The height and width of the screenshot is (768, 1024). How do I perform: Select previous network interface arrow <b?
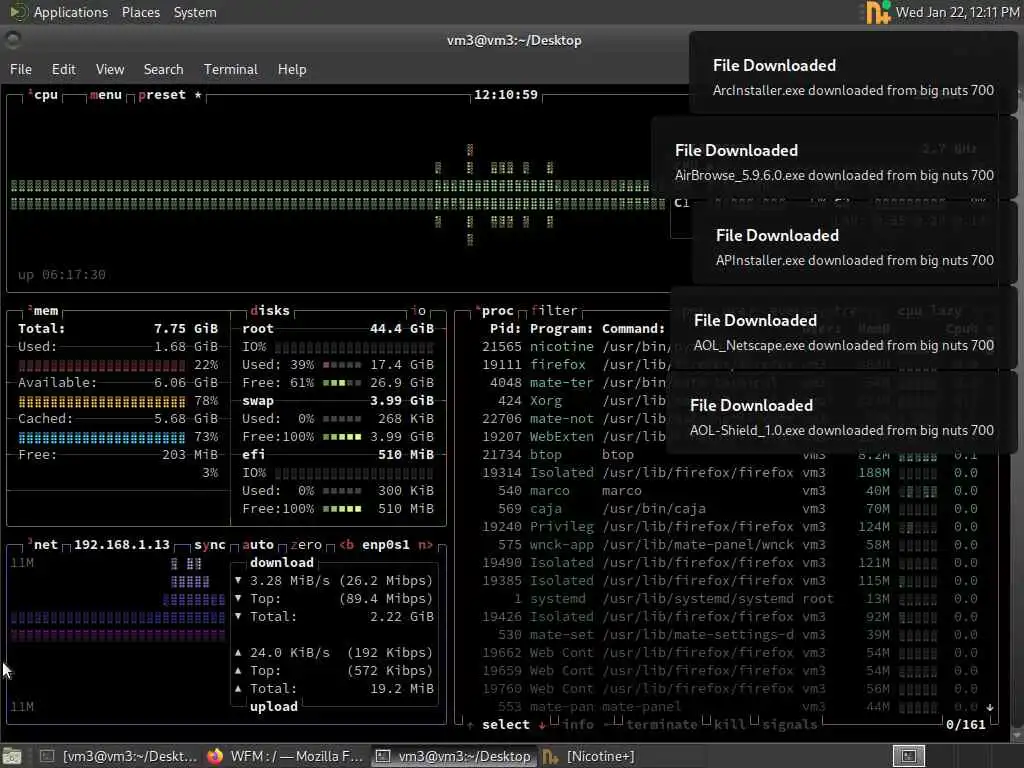346,545
